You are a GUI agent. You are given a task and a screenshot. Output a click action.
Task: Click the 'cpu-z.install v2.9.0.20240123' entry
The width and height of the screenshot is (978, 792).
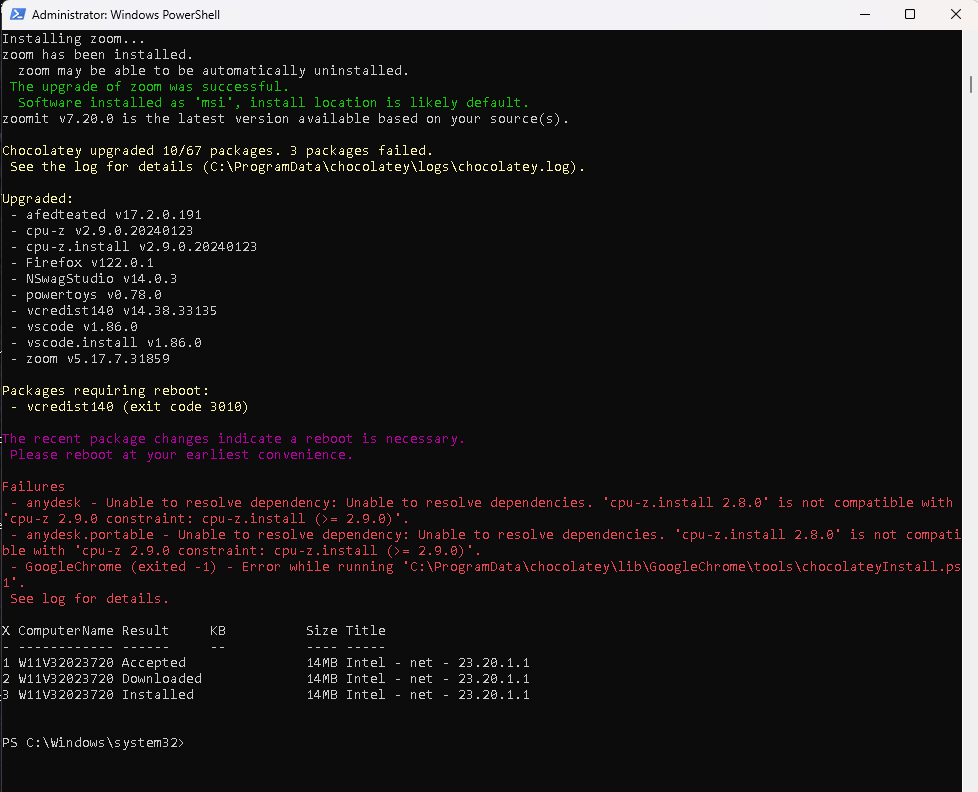click(141, 247)
